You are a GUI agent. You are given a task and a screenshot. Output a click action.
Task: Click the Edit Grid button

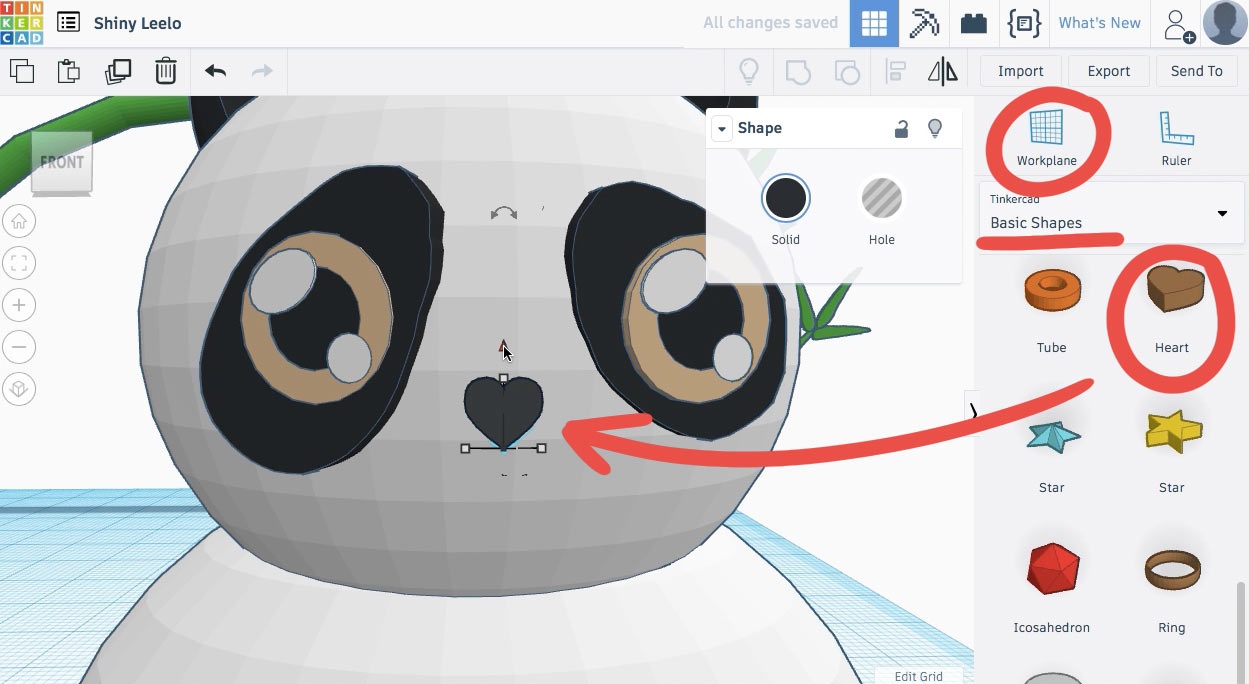point(918,676)
